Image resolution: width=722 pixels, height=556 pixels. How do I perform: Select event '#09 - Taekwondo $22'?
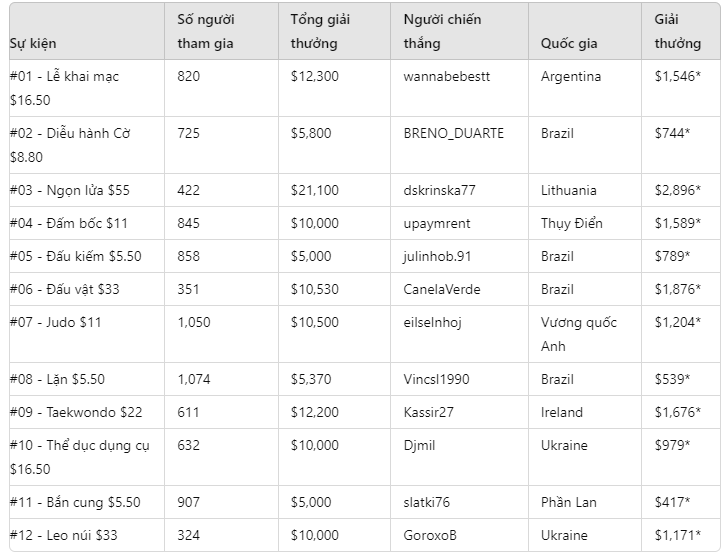coord(76,412)
